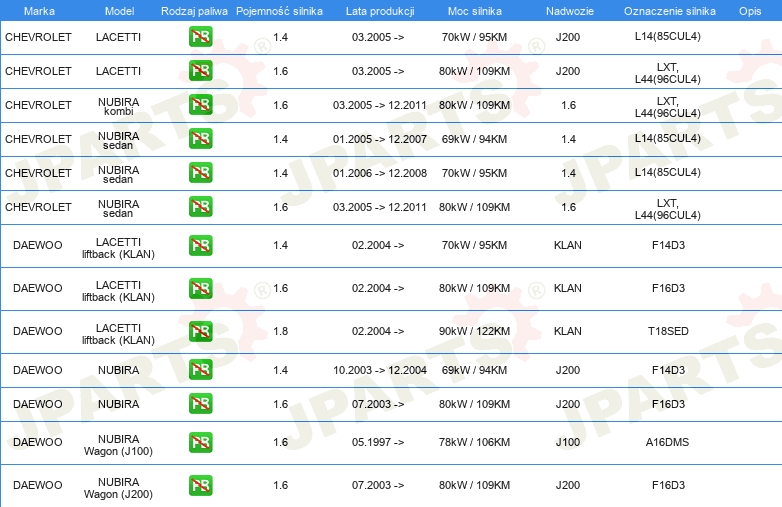The width and height of the screenshot is (782, 507).
Task: Click 69kW / 94KM in Chevrolet Nubira sedan row
Action: (474, 139)
